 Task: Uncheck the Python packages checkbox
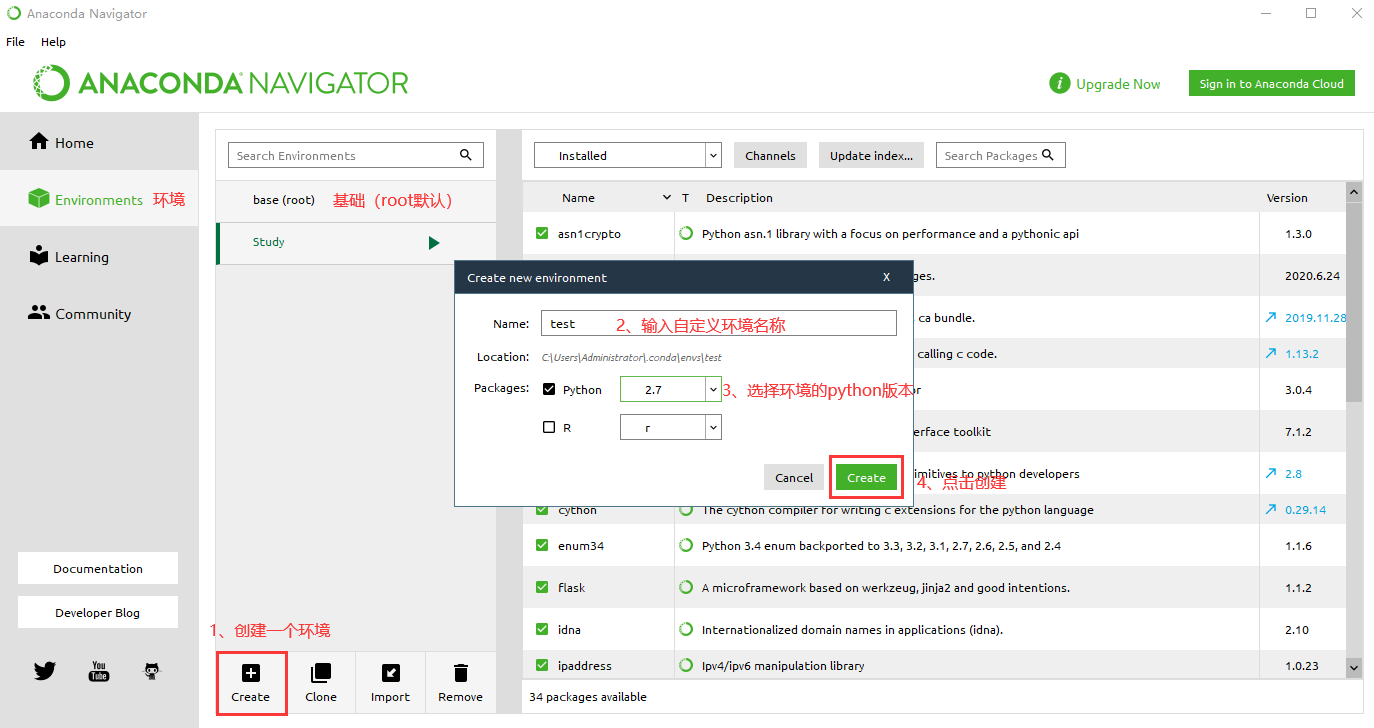pyautogui.click(x=549, y=389)
